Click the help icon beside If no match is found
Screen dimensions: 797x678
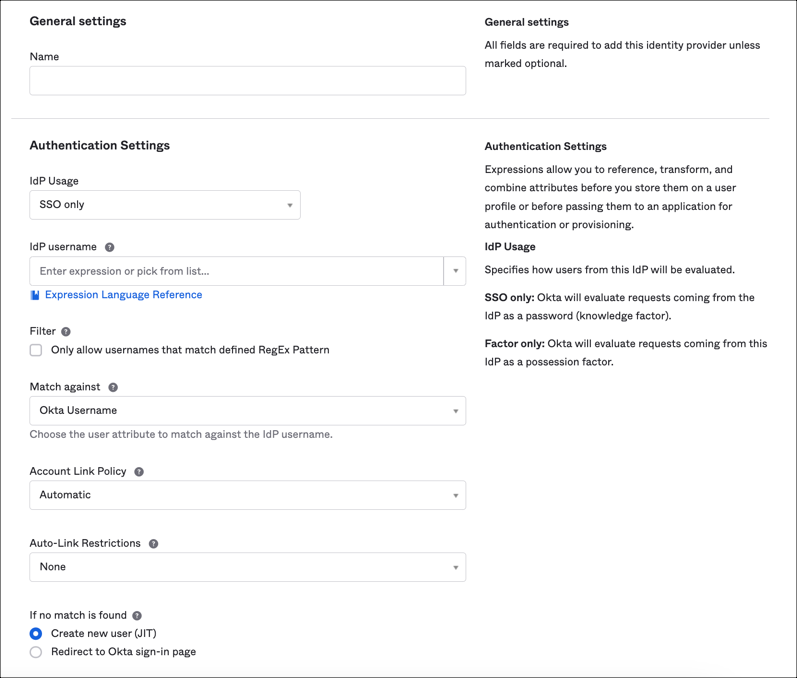[x=137, y=616]
